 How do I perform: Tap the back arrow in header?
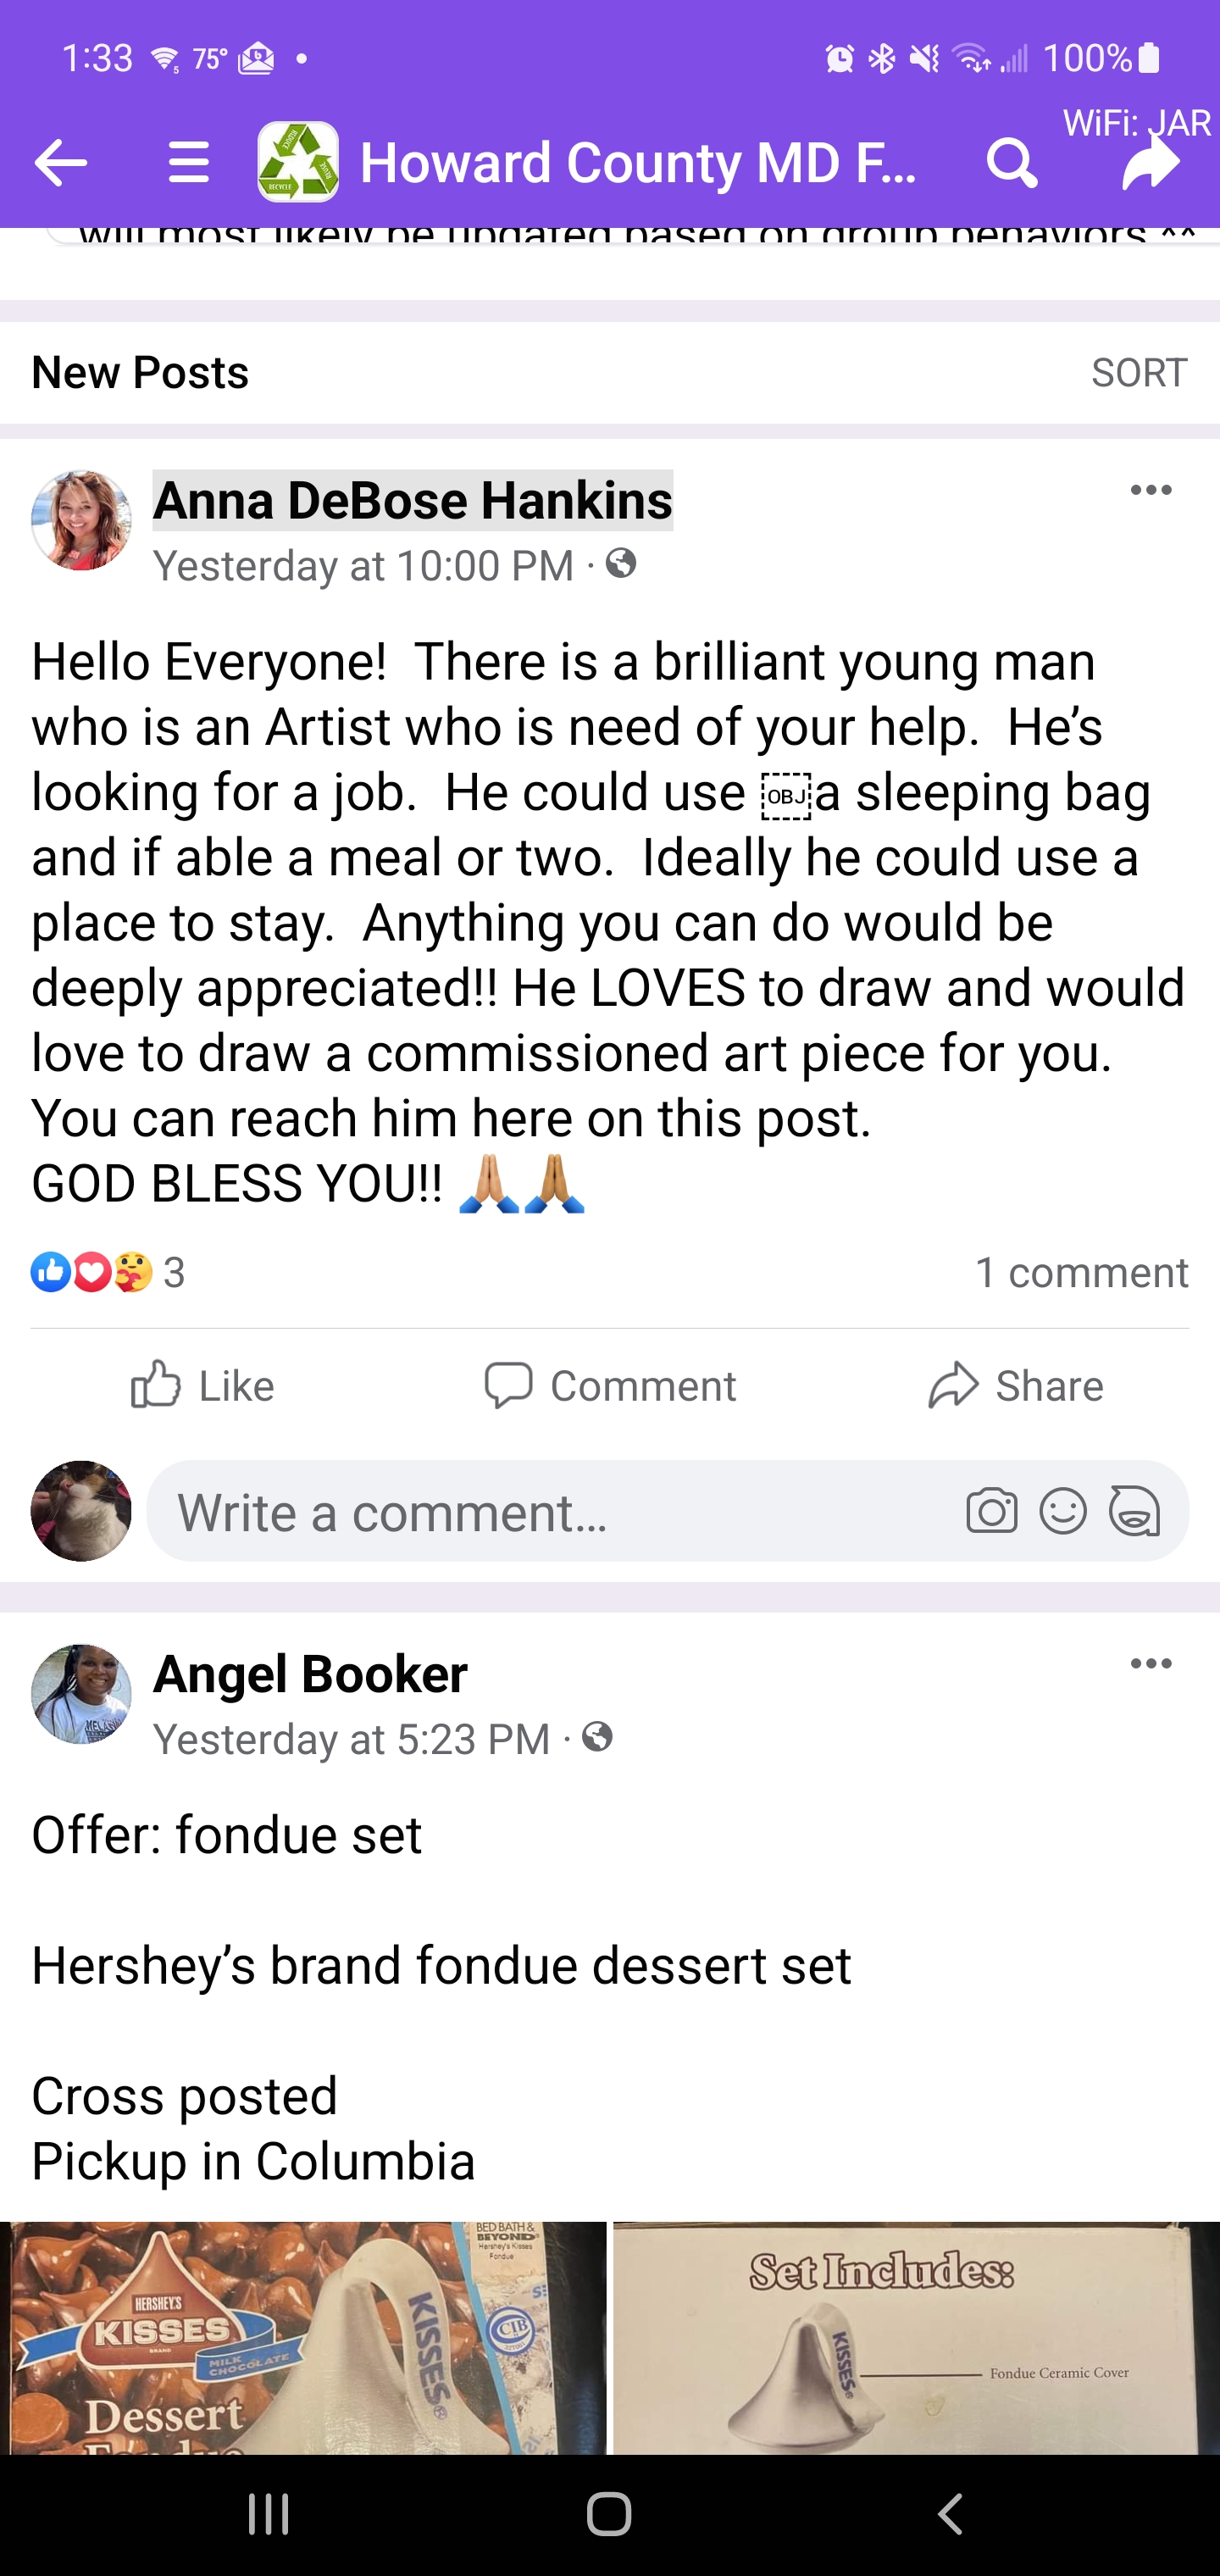click(x=60, y=163)
